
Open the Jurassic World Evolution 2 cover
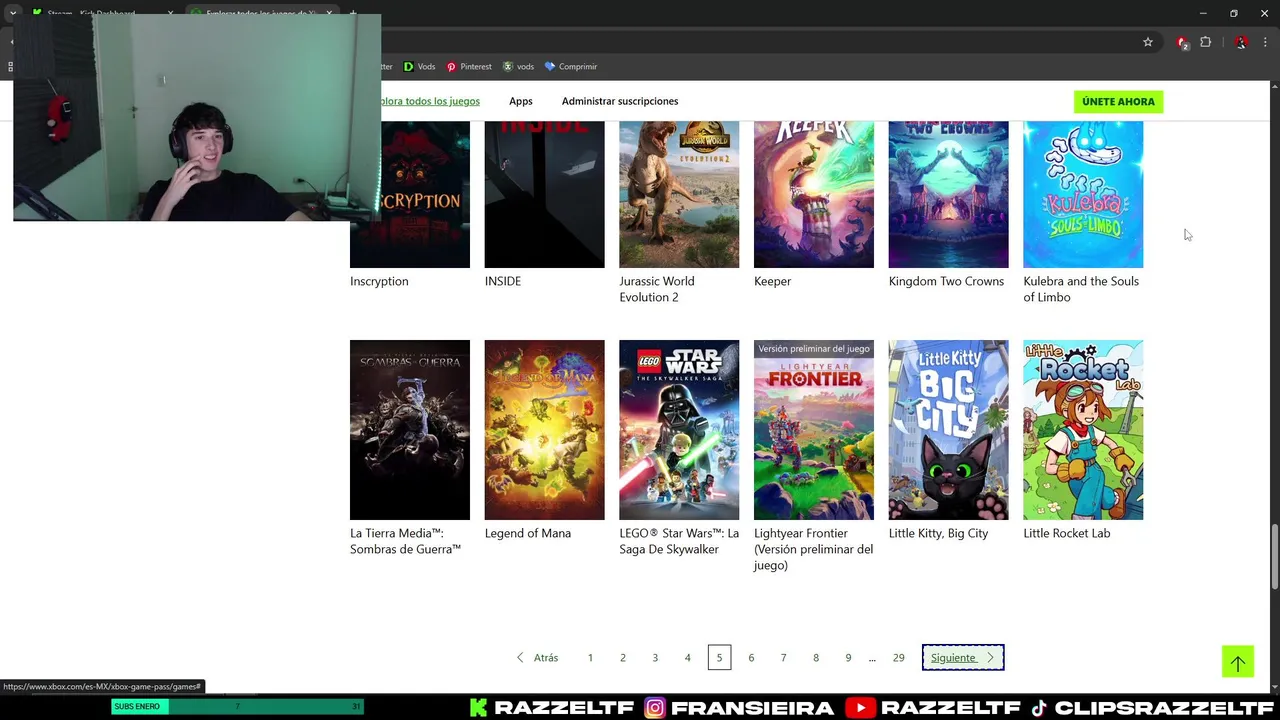pos(679,194)
